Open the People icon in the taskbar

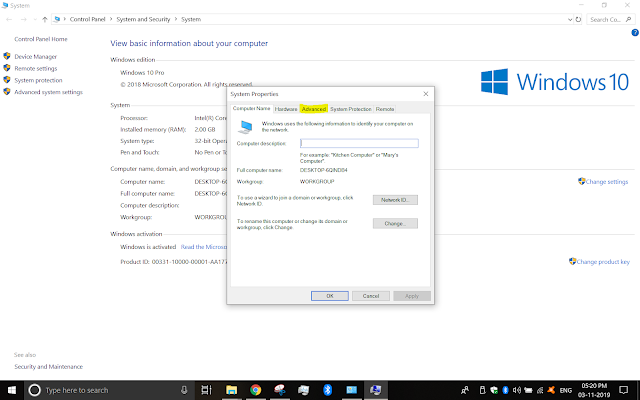[x=465, y=390]
